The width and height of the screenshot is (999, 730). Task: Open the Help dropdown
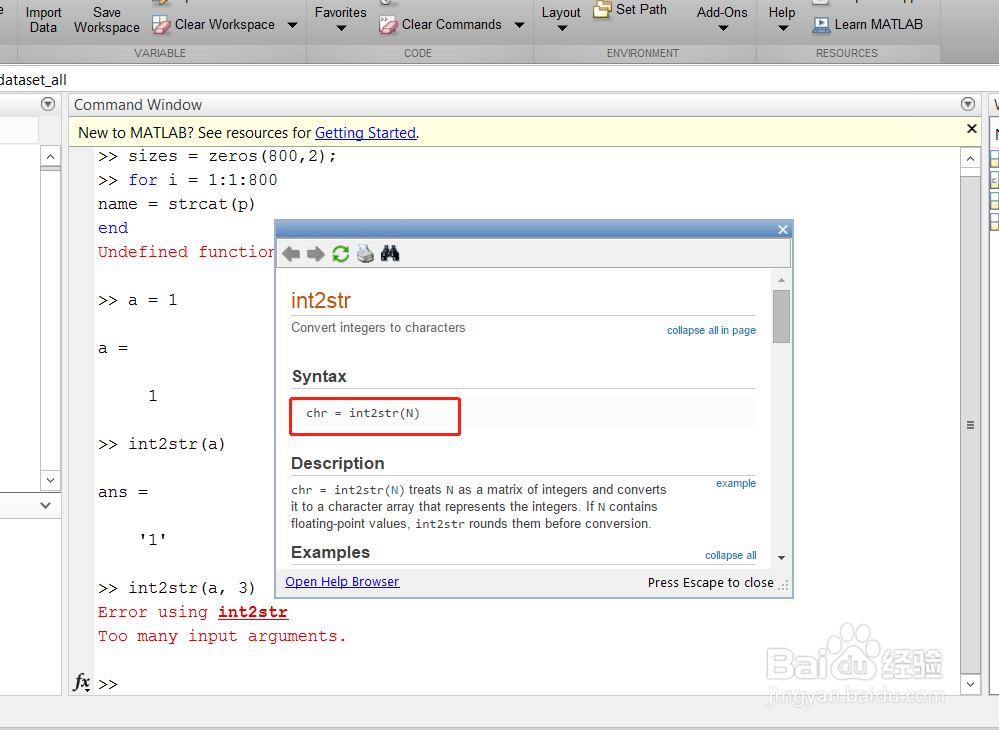tap(782, 19)
